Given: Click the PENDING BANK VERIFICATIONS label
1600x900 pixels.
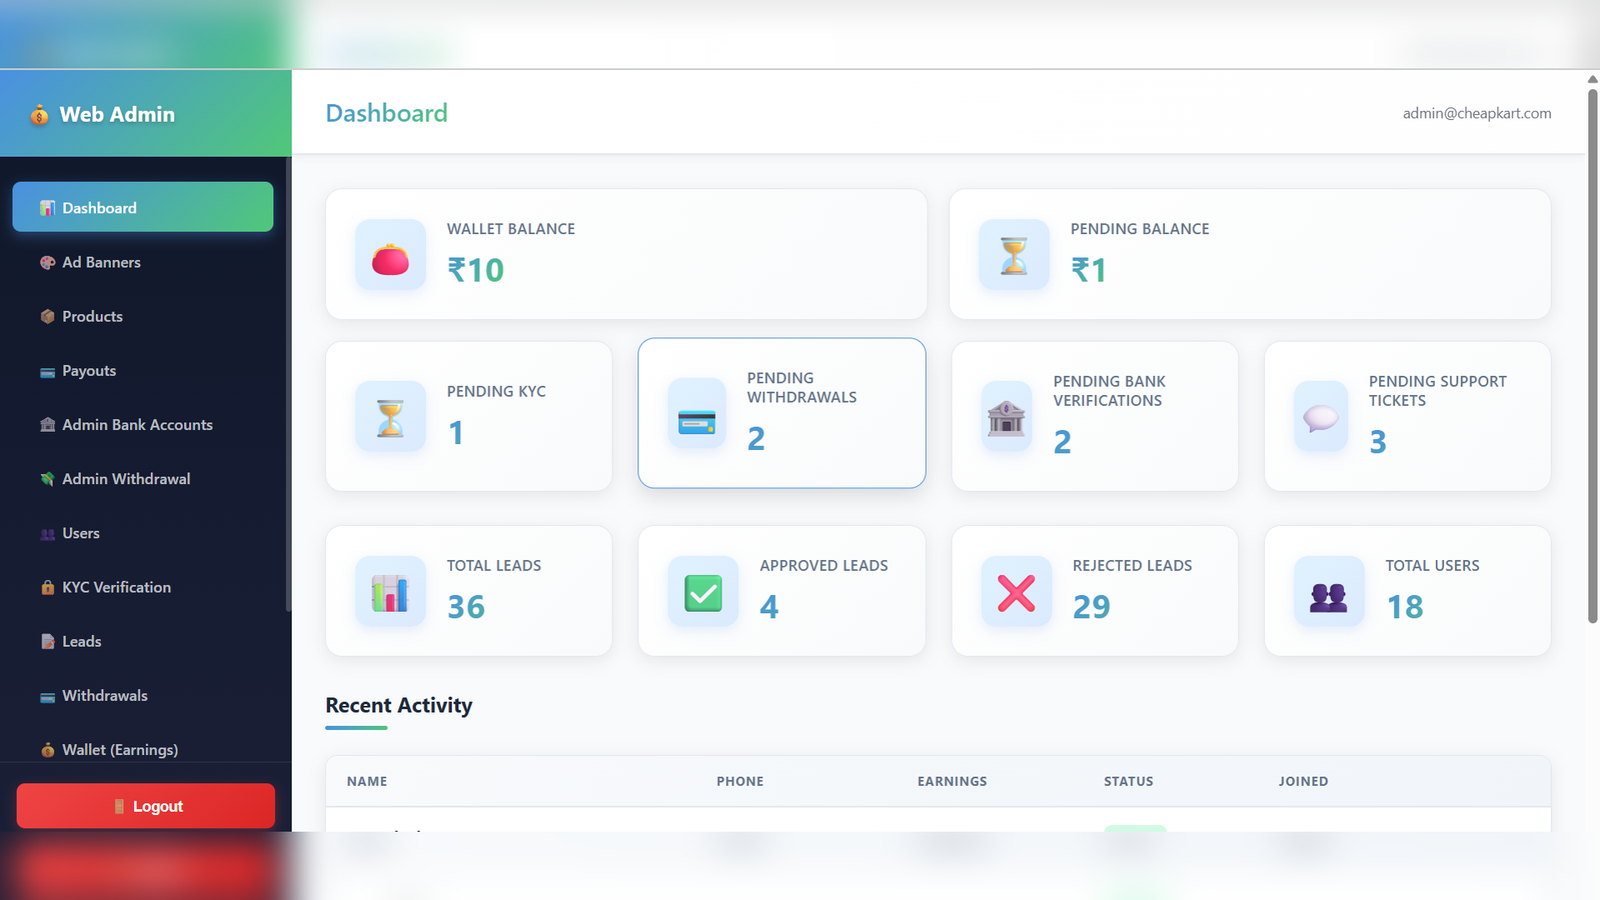Looking at the screenshot, I should (1109, 391).
